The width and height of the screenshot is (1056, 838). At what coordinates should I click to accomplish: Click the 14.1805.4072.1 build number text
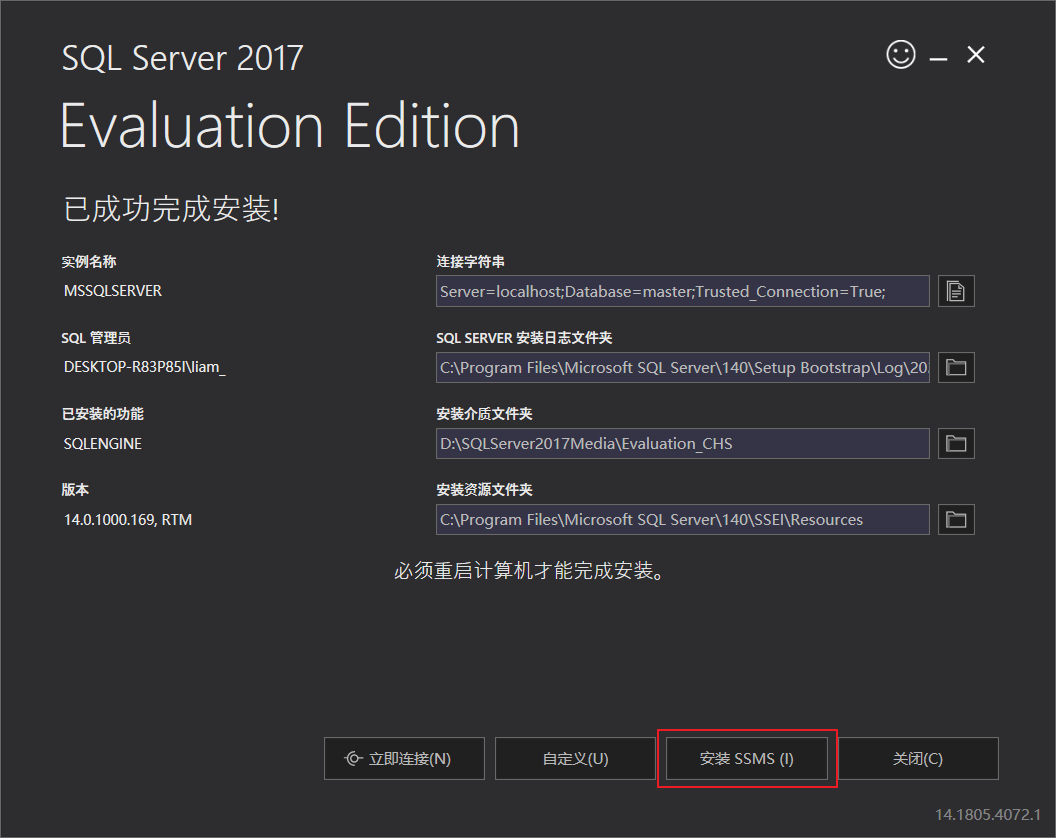(987, 814)
